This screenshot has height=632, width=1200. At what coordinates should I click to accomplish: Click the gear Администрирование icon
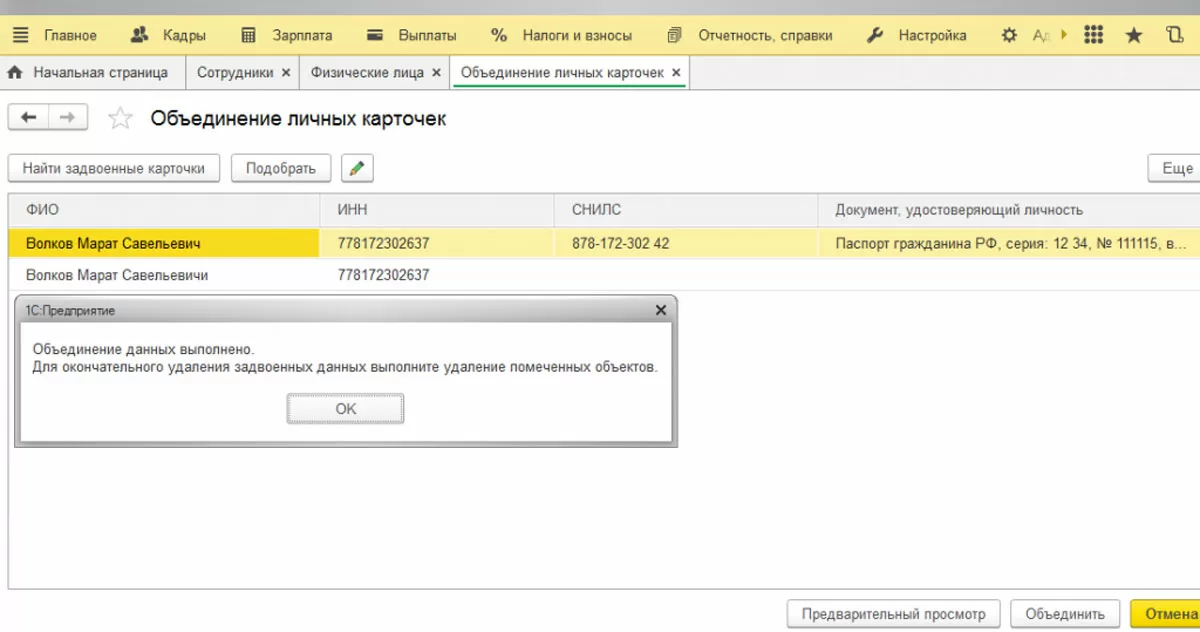(x=1009, y=35)
